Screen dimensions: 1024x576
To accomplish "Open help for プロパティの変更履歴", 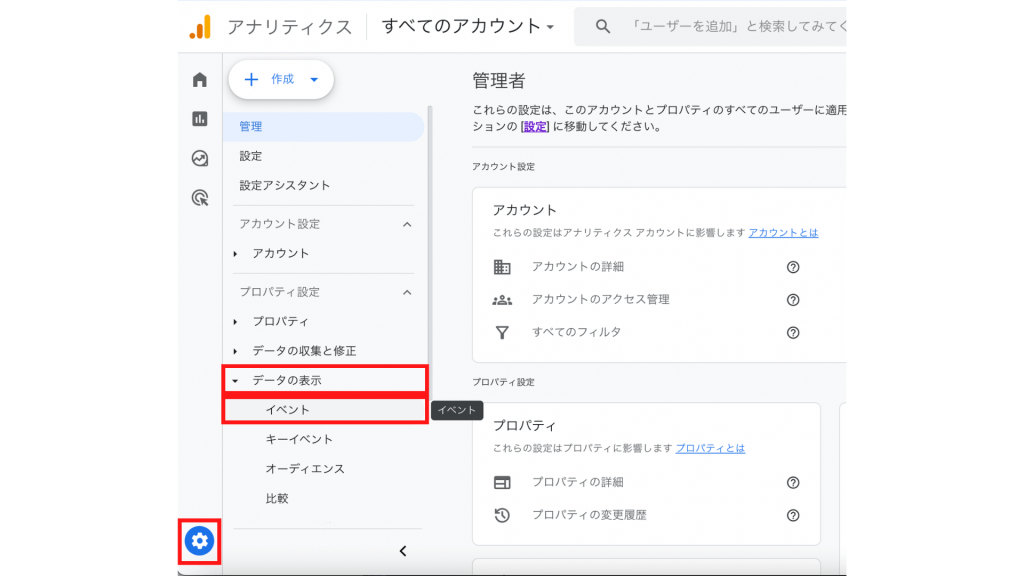I will 793,515.
